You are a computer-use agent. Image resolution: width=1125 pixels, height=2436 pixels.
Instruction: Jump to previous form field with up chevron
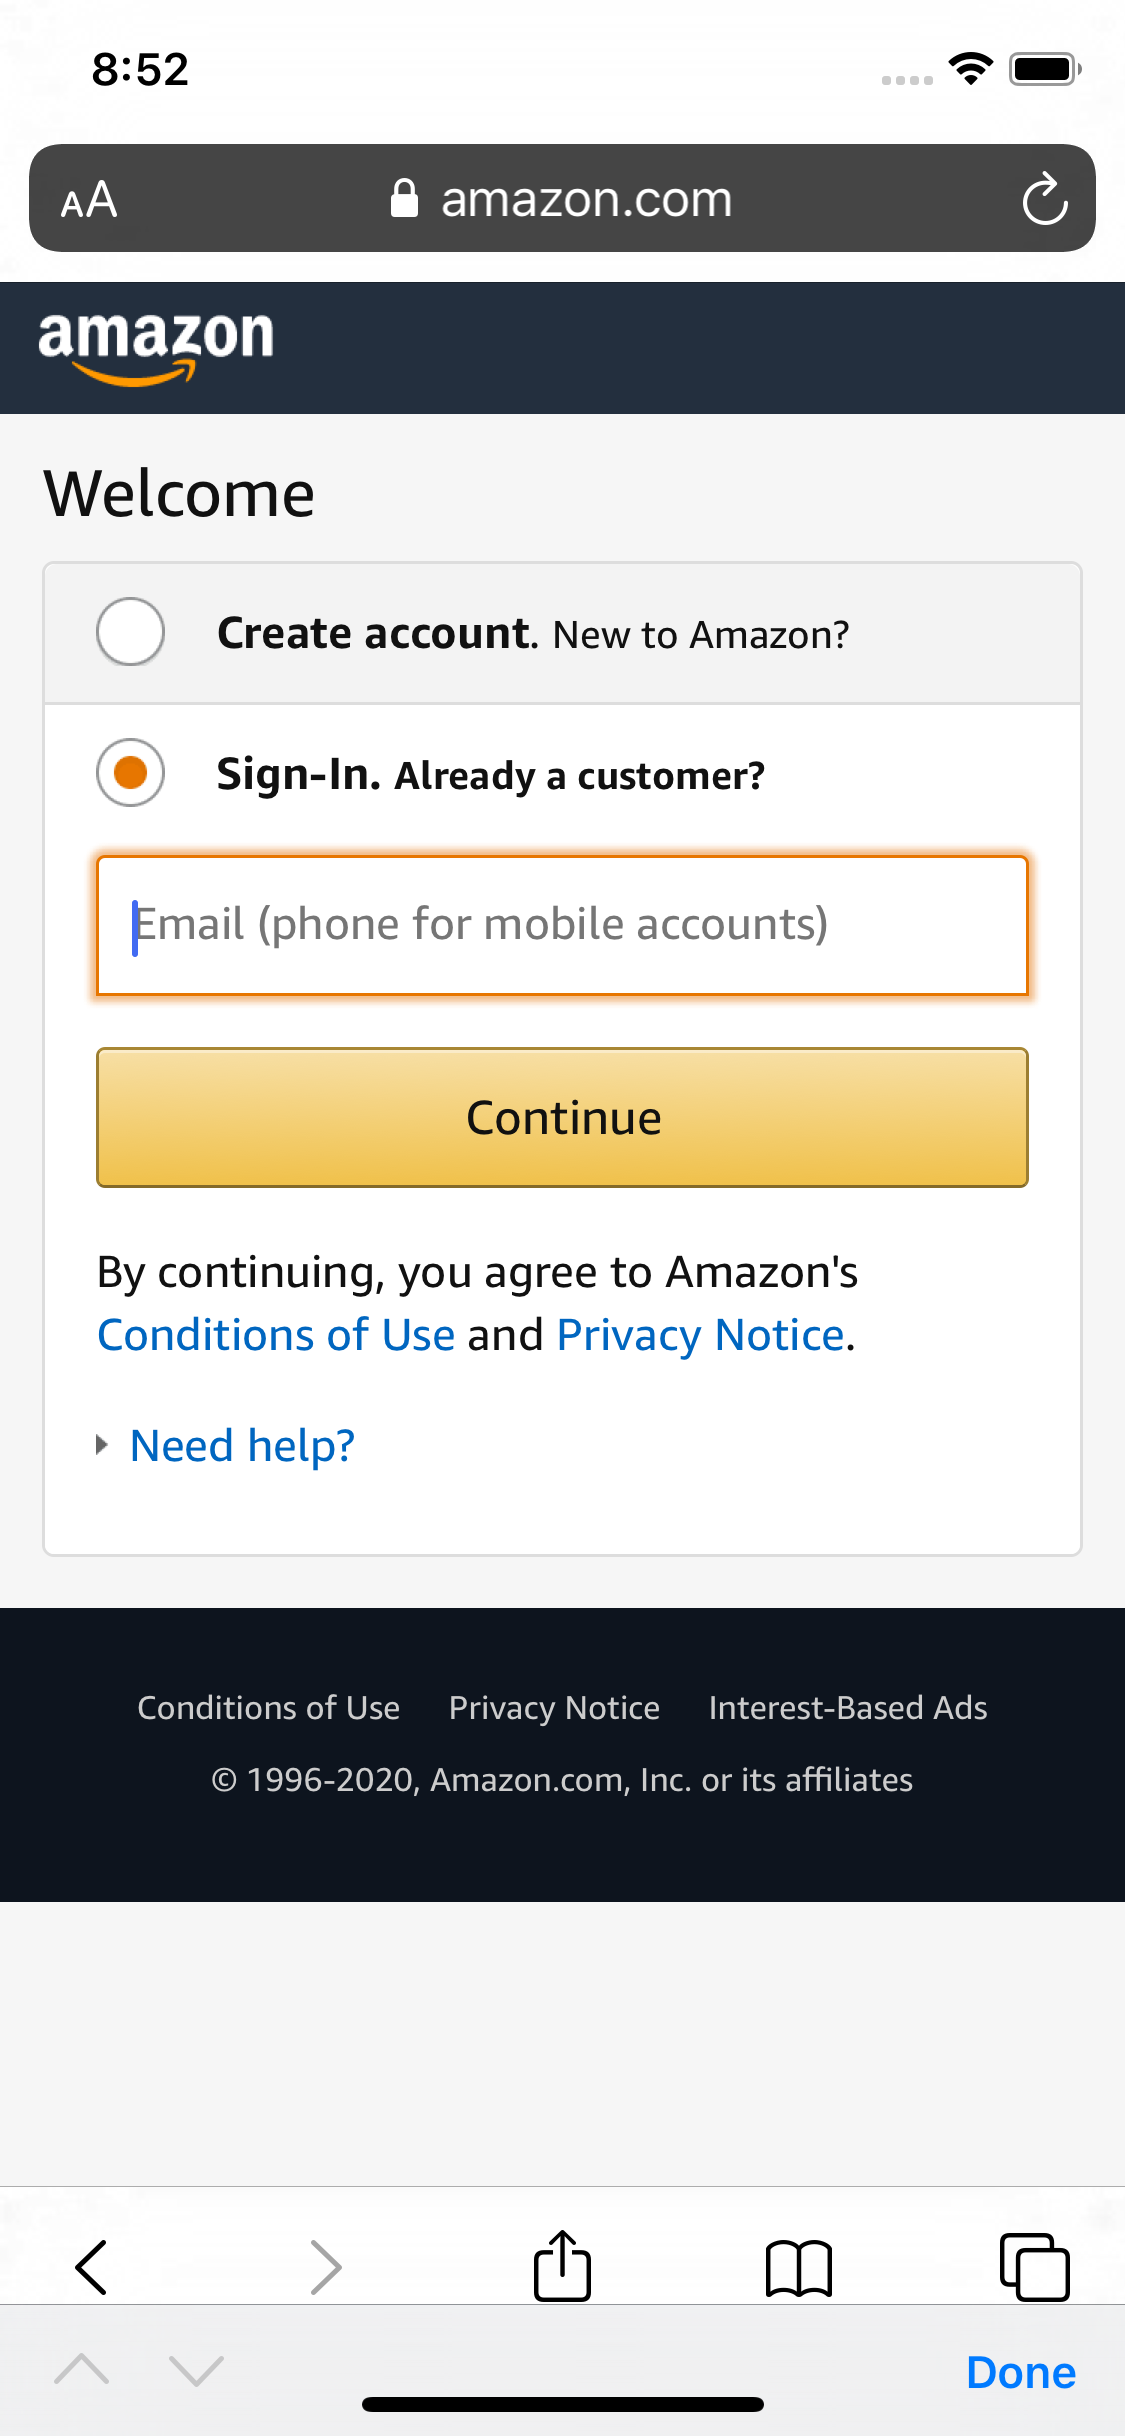click(x=81, y=2370)
